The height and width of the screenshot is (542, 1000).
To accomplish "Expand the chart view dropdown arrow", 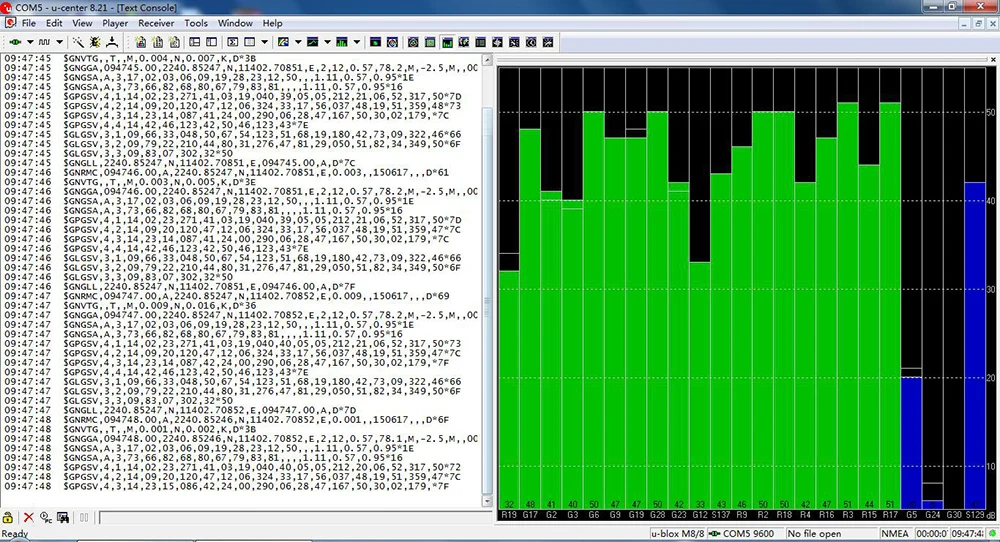I will click(x=327, y=42).
